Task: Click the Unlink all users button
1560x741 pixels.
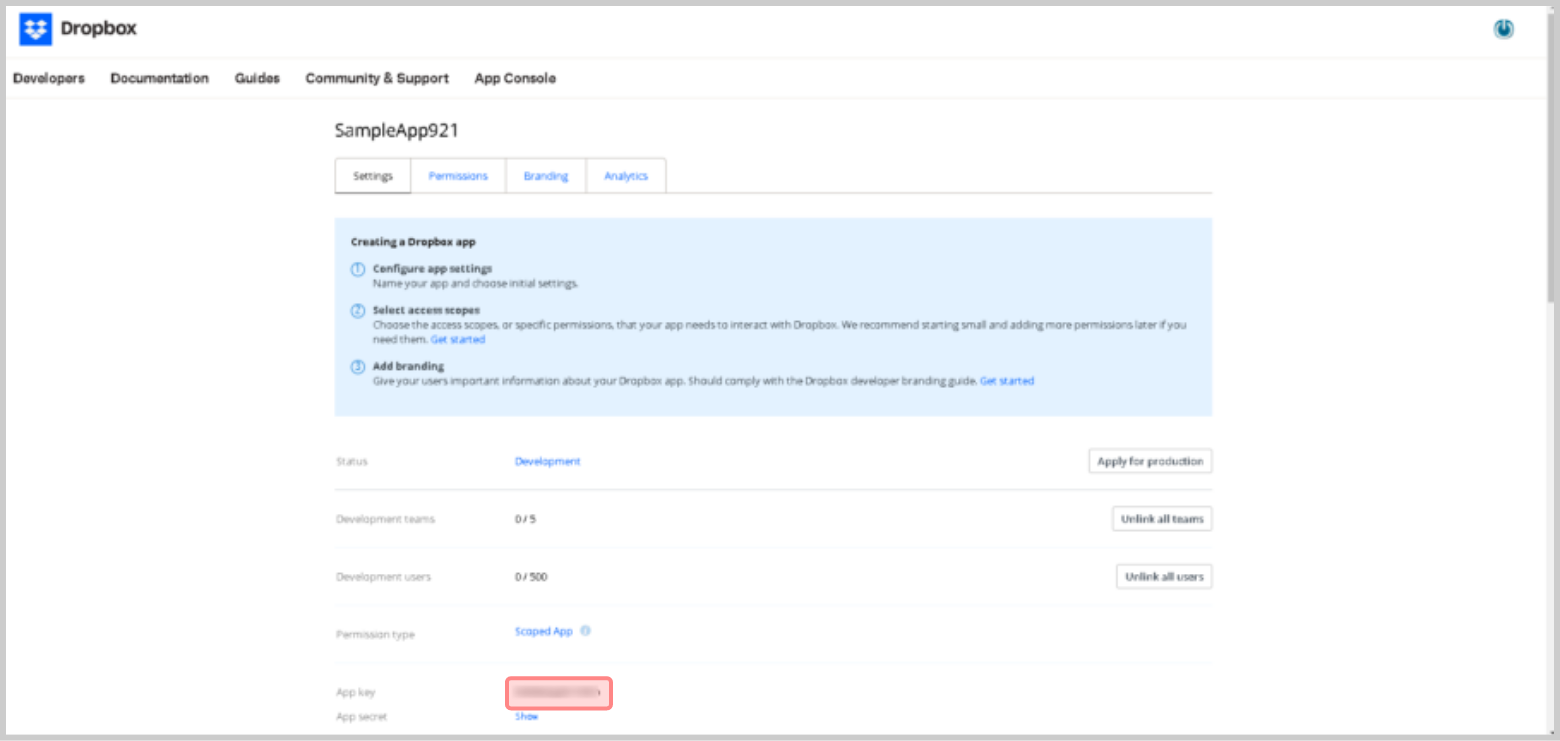Action: point(1164,577)
